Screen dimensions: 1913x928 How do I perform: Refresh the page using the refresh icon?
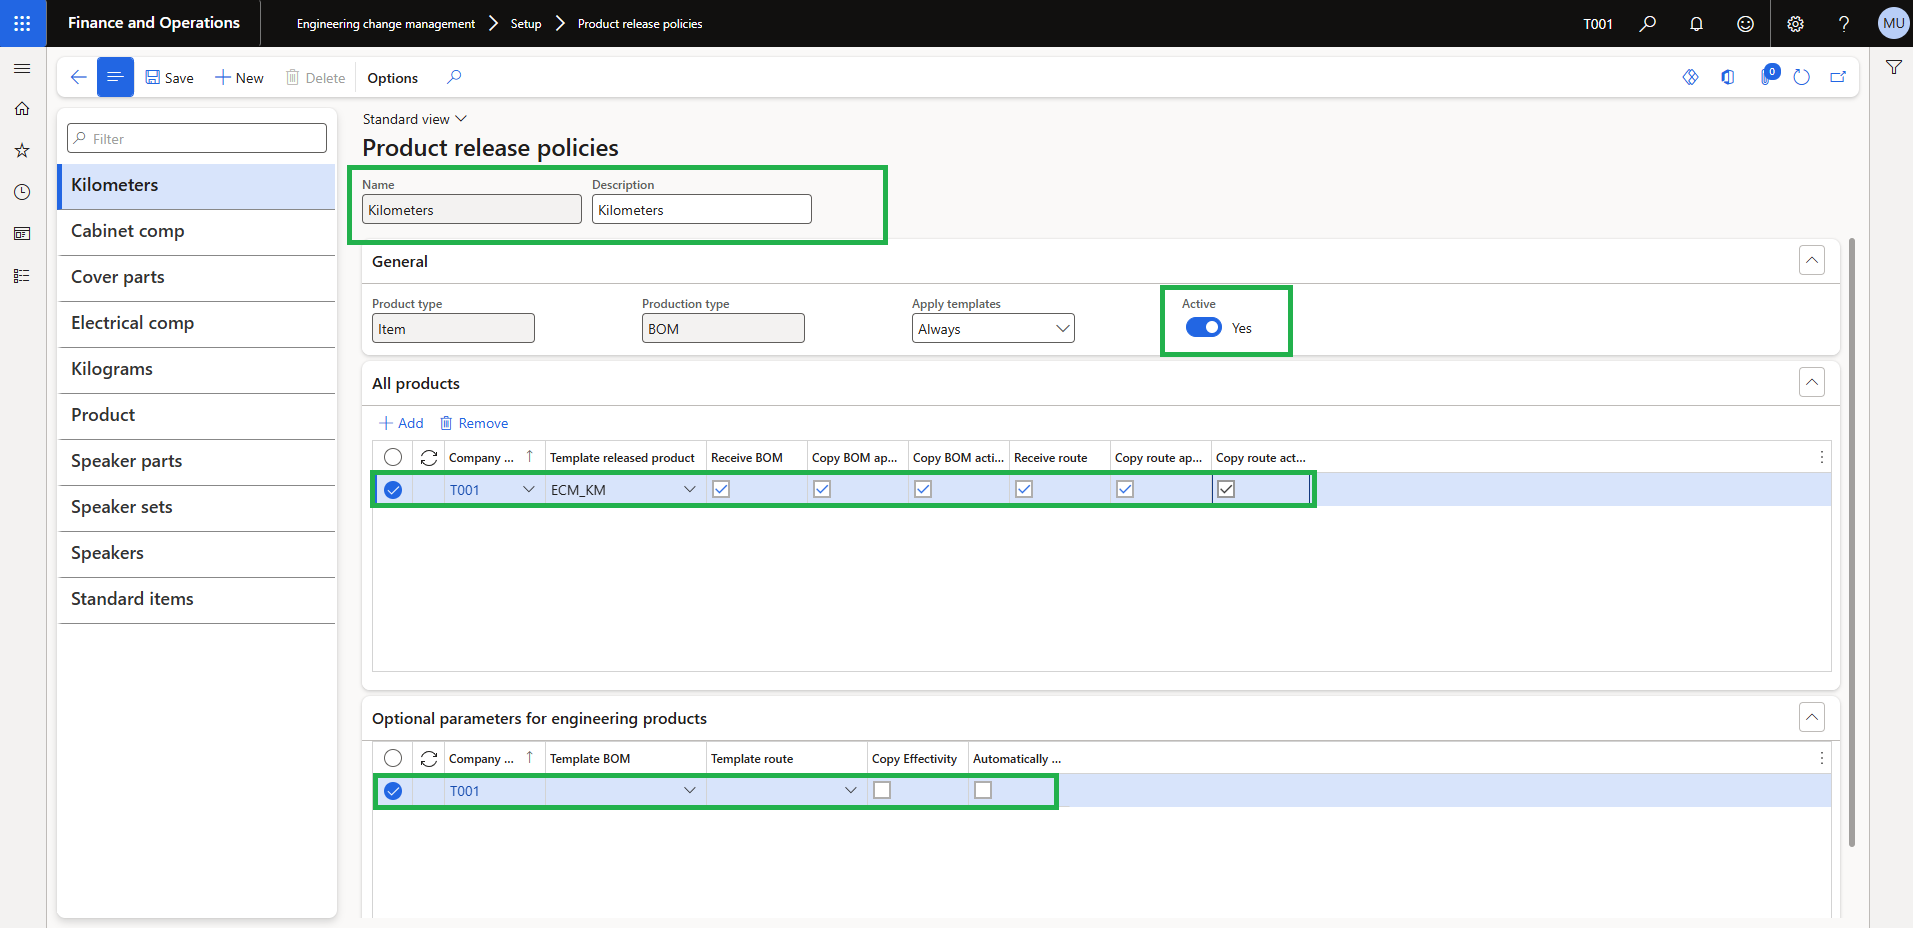[x=1801, y=77]
